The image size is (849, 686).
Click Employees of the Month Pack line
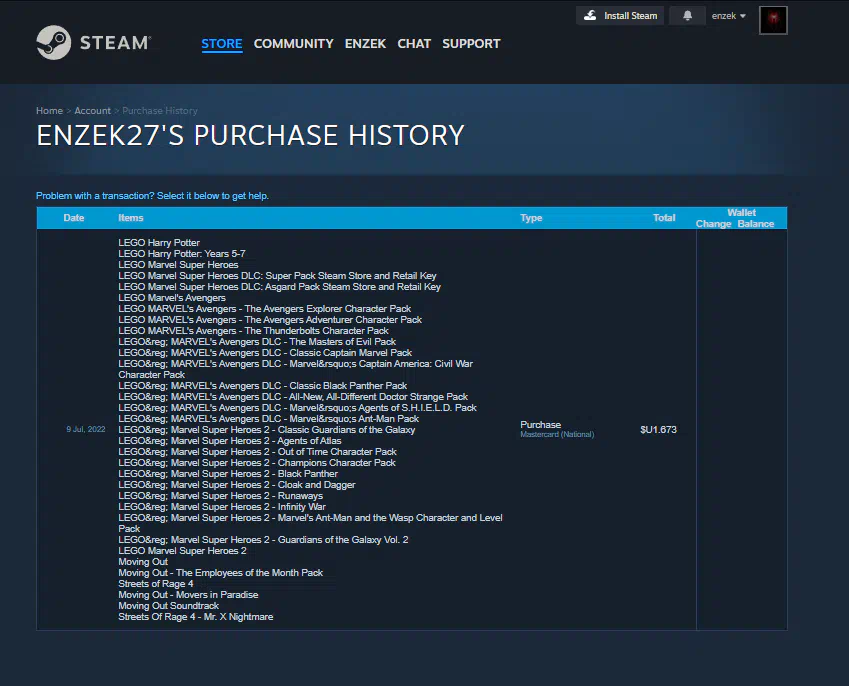coord(220,573)
